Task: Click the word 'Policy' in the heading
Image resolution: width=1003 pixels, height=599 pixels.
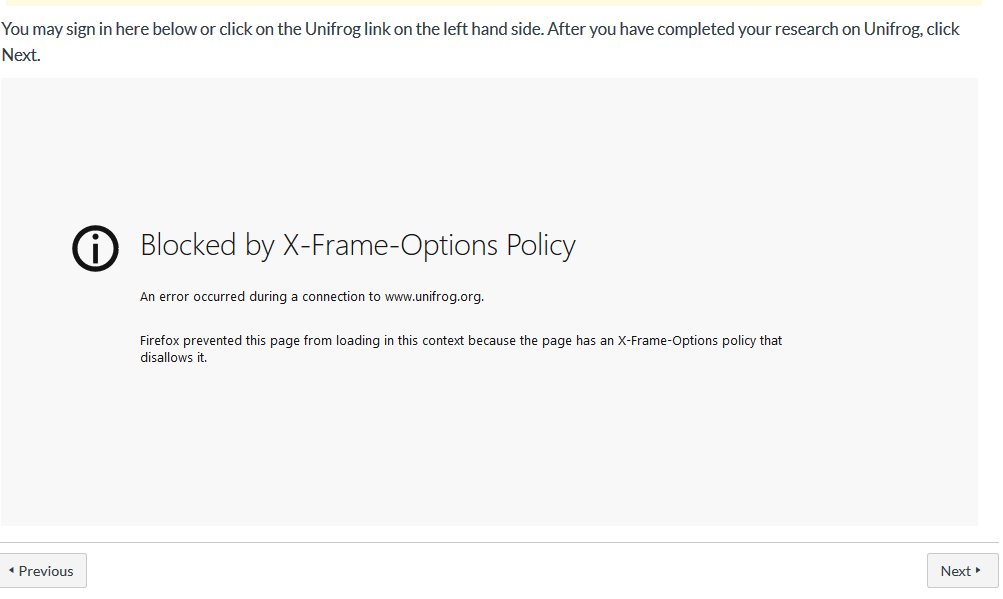Action: tap(541, 245)
